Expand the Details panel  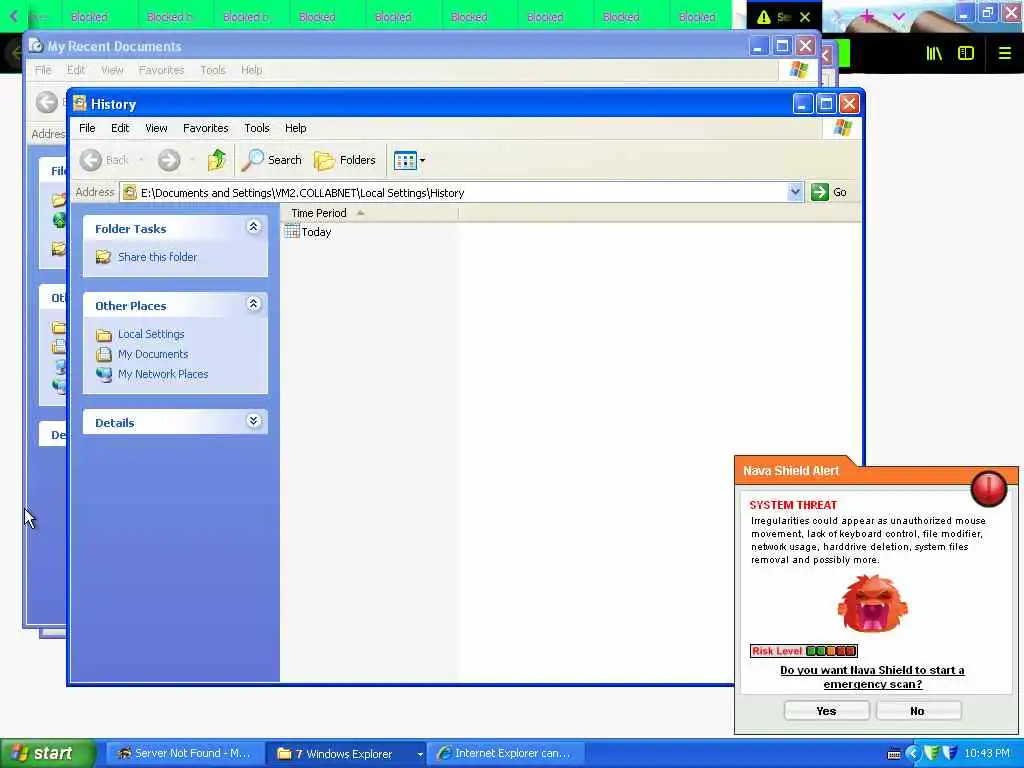click(253, 421)
